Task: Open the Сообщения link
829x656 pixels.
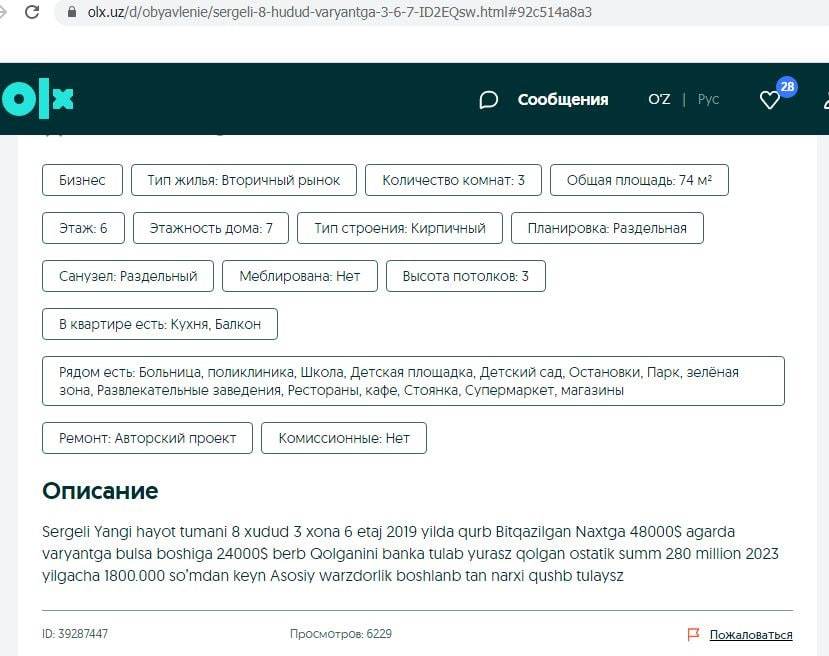Action: (562, 99)
